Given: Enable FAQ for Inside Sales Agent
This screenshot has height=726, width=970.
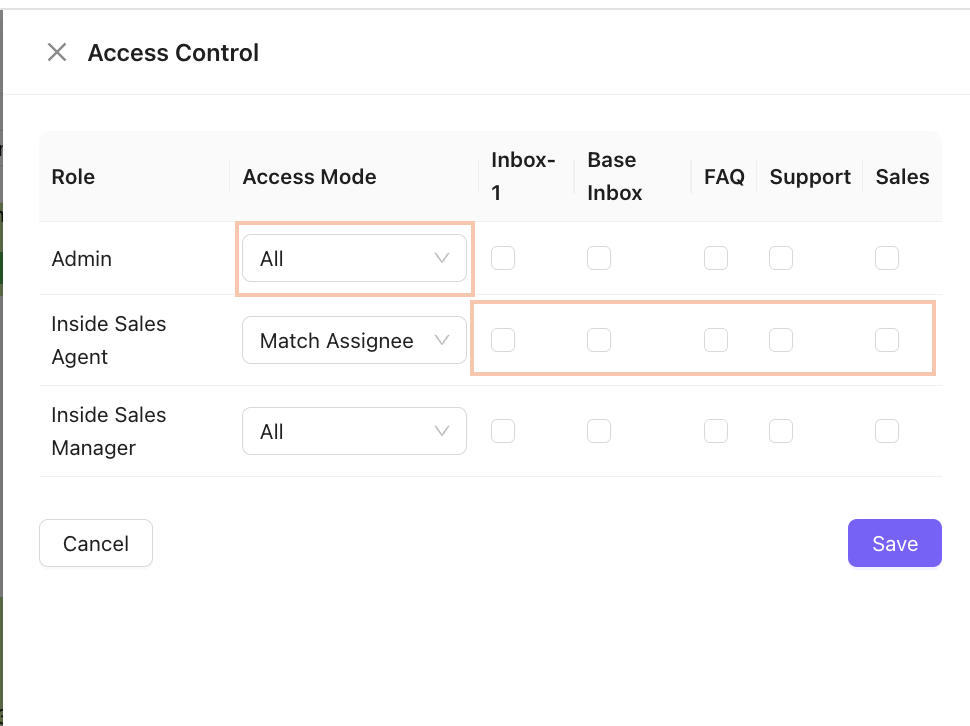Looking at the screenshot, I should (x=716, y=340).
